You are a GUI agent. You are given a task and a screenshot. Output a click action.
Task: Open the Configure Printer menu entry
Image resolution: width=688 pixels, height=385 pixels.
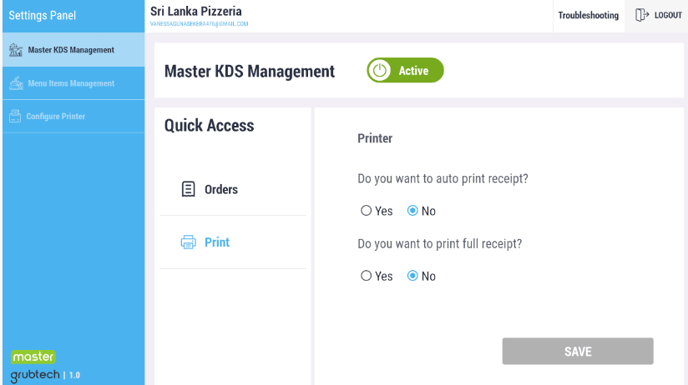[73, 116]
